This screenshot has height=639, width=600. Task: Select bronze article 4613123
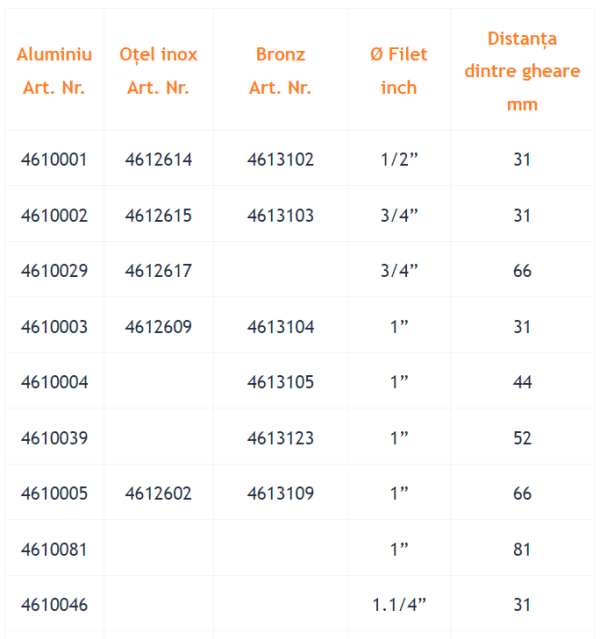(x=280, y=438)
